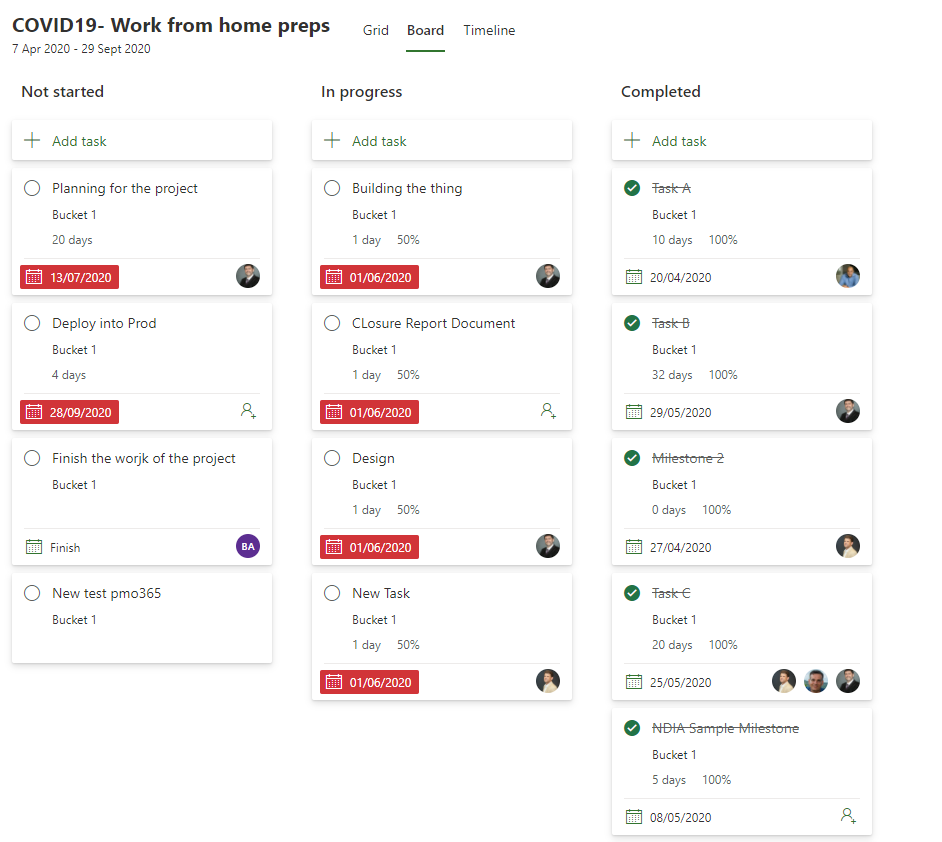Select the assignee avatar on Design task
The height and width of the screenshot is (842, 942).
tap(547, 546)
